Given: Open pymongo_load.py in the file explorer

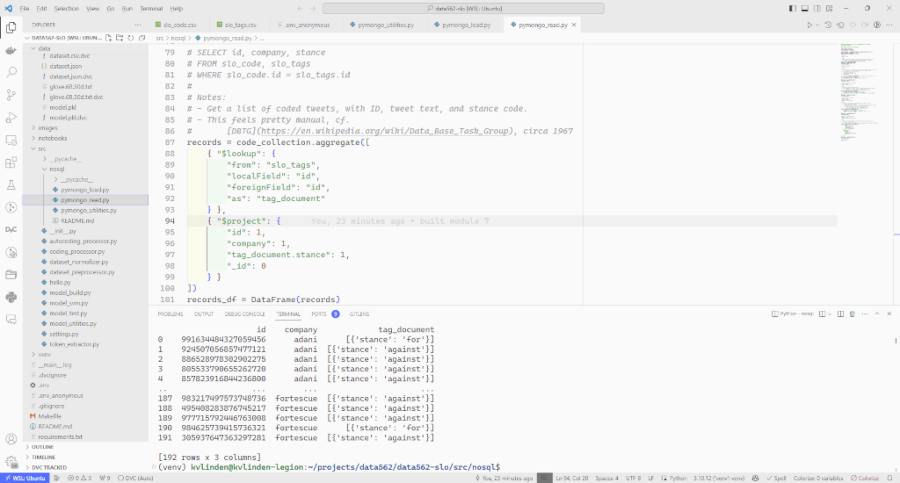Looking at the screenshot, I should 85,189.
